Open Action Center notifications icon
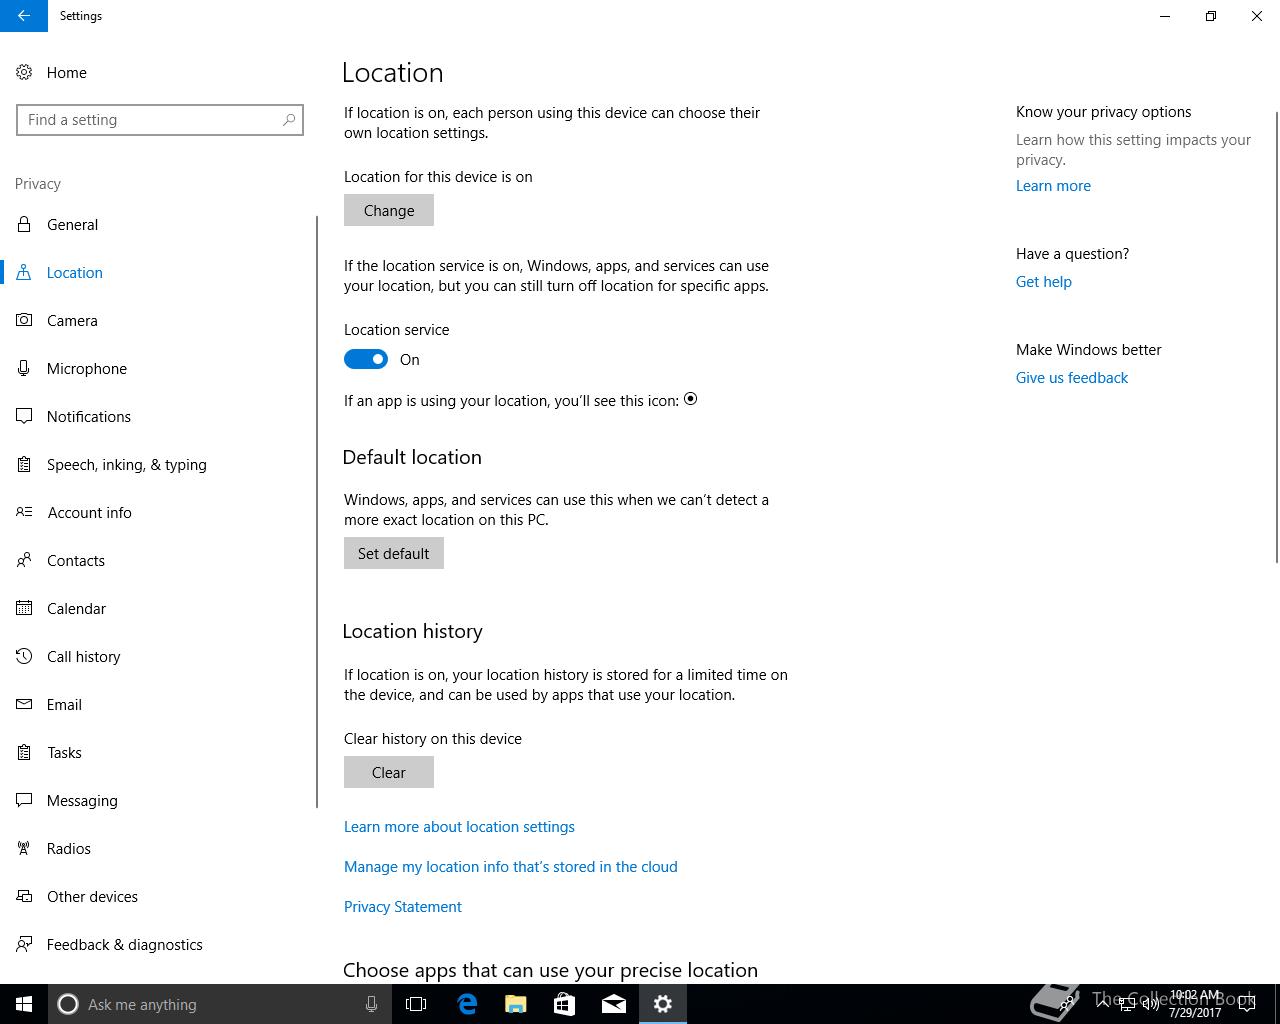1280x1024 pixels. tap(1247, 1004)
